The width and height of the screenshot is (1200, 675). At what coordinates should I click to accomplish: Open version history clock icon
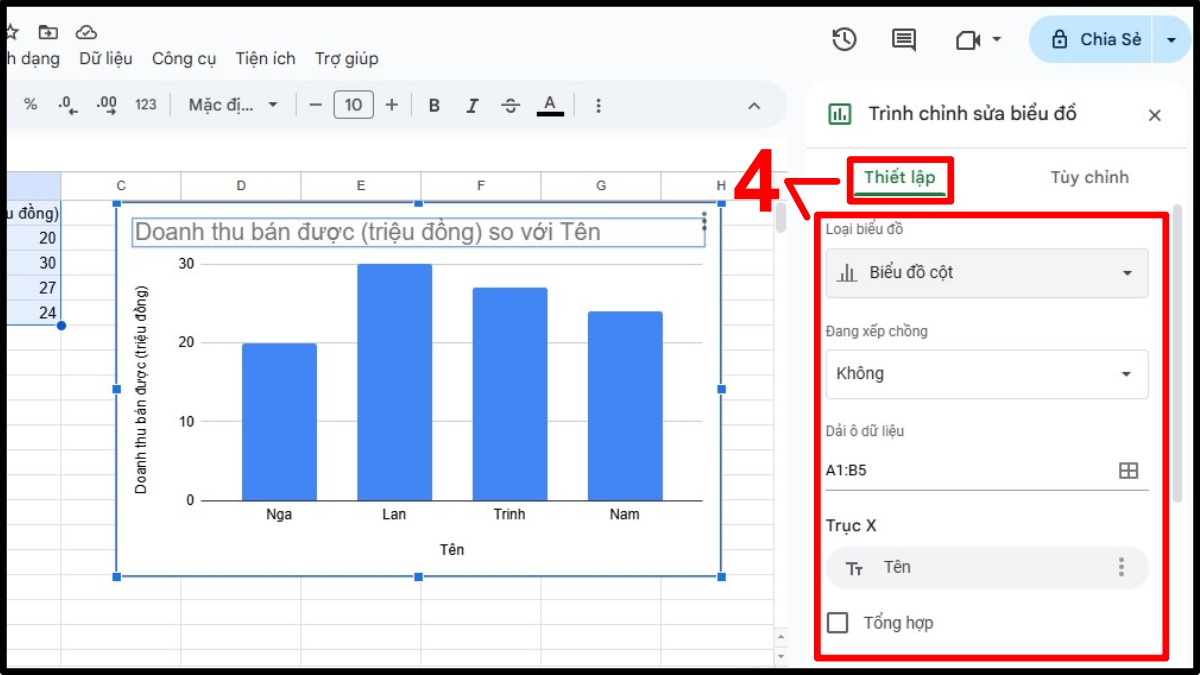[x=844, y=39]
